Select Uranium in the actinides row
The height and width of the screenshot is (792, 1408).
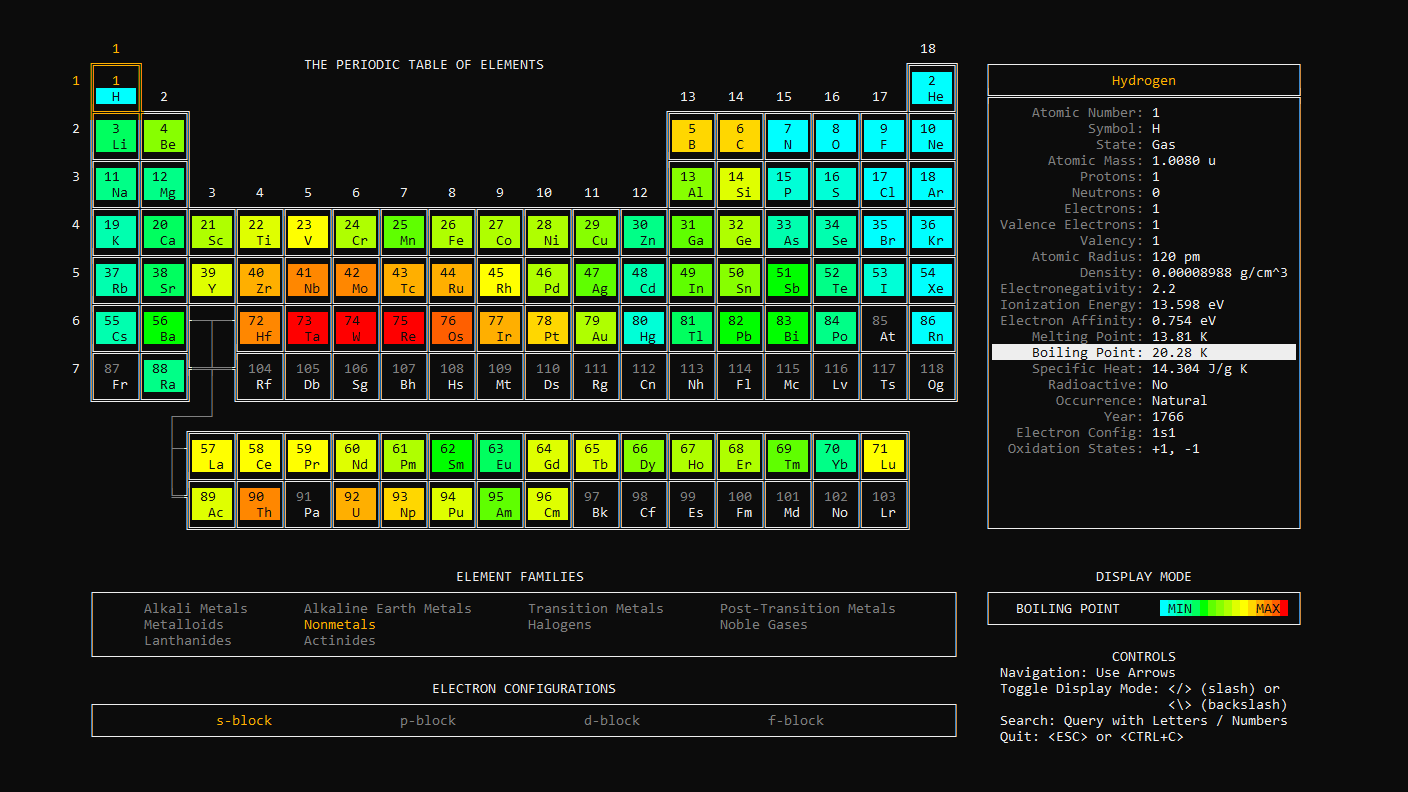(356, 502)
